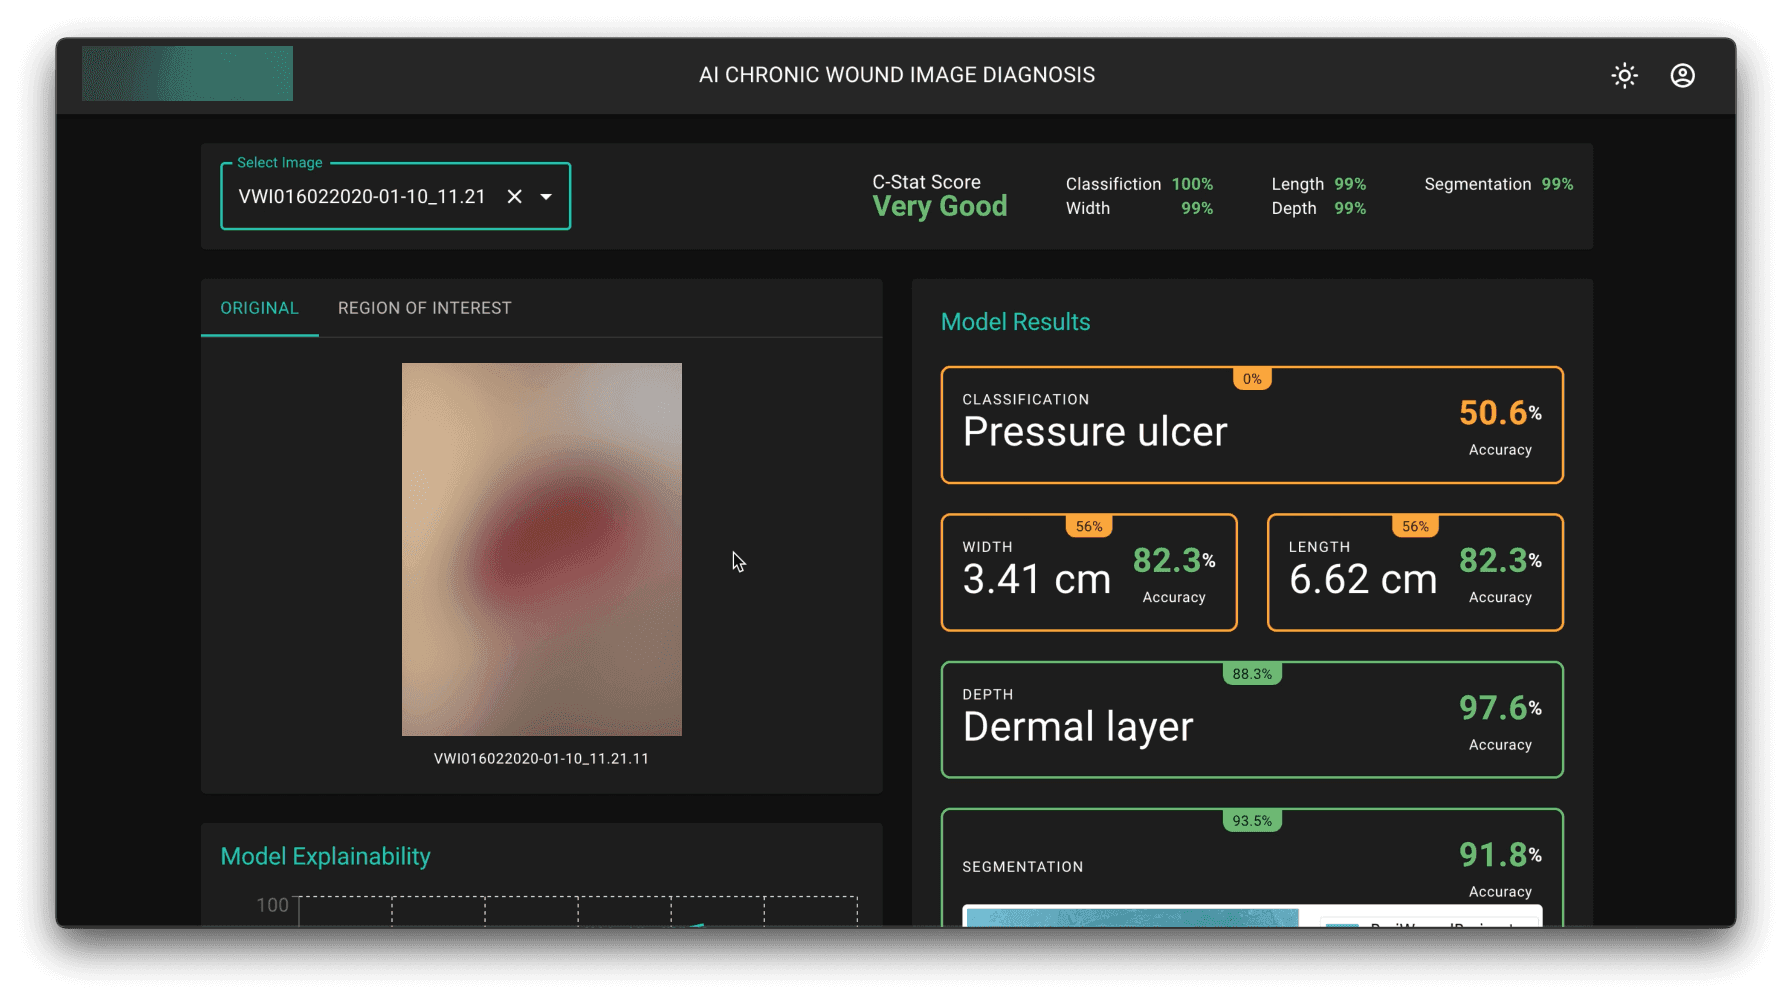Click the 88.3% badge on the Depth card

pos(1252,673)
